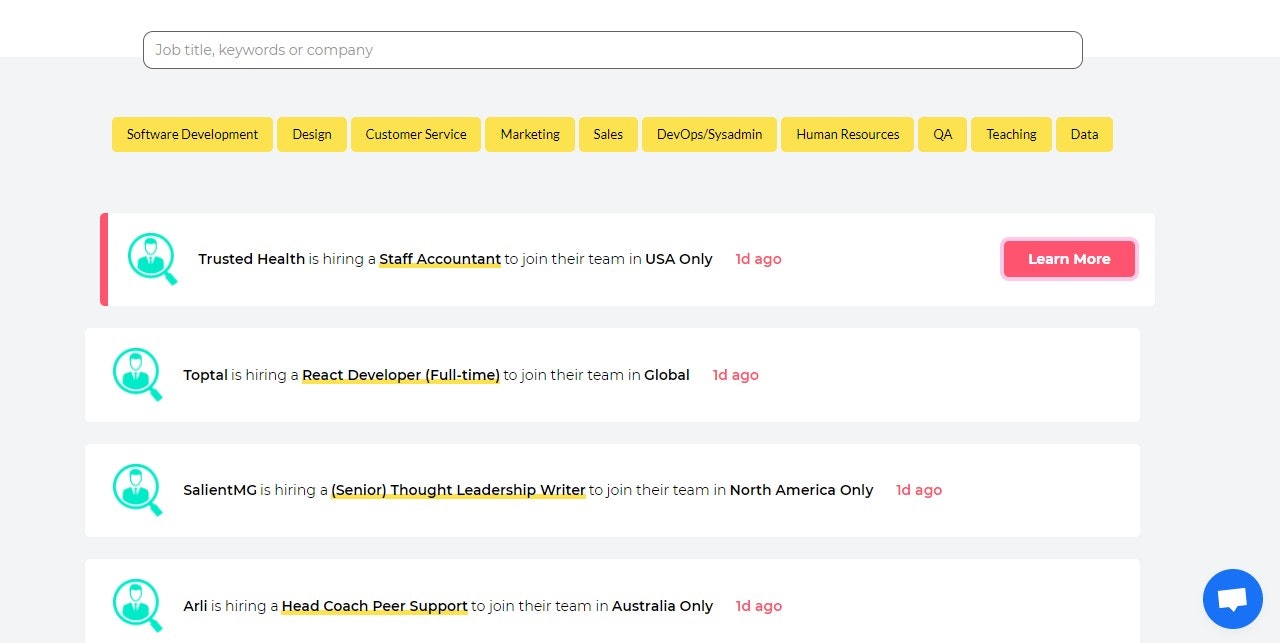
Task: Click the Toptal company name
Action: 206,375
